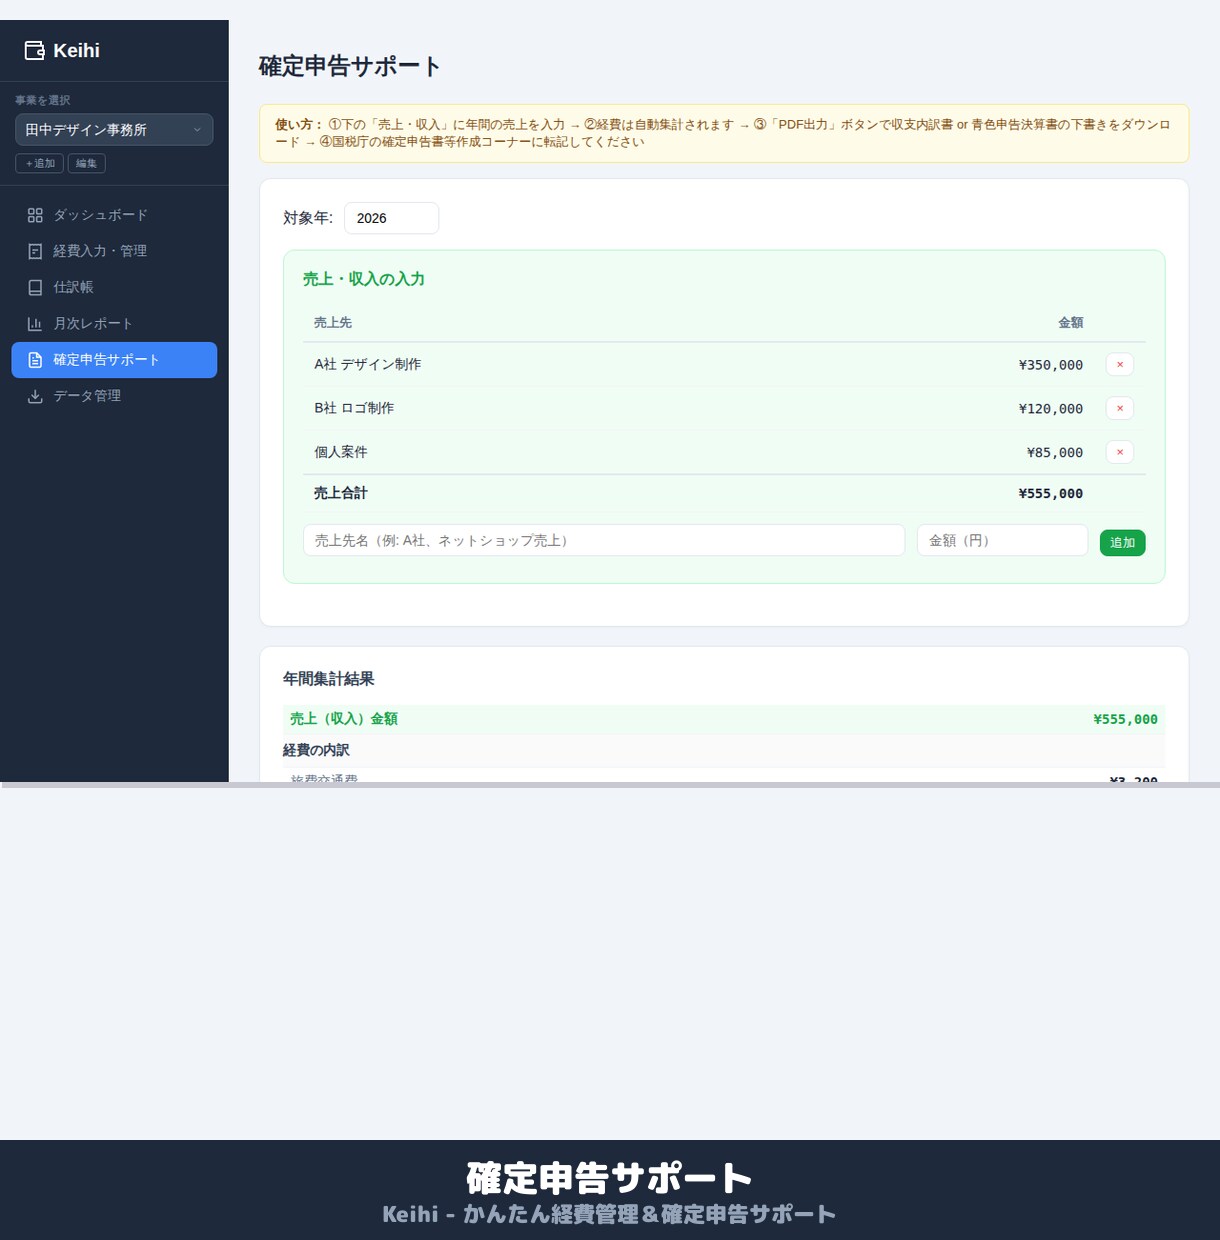This screenshot has width=1220, height=1240.
Task: Open the ダッシュボード menu item
Action: point(114,215)
